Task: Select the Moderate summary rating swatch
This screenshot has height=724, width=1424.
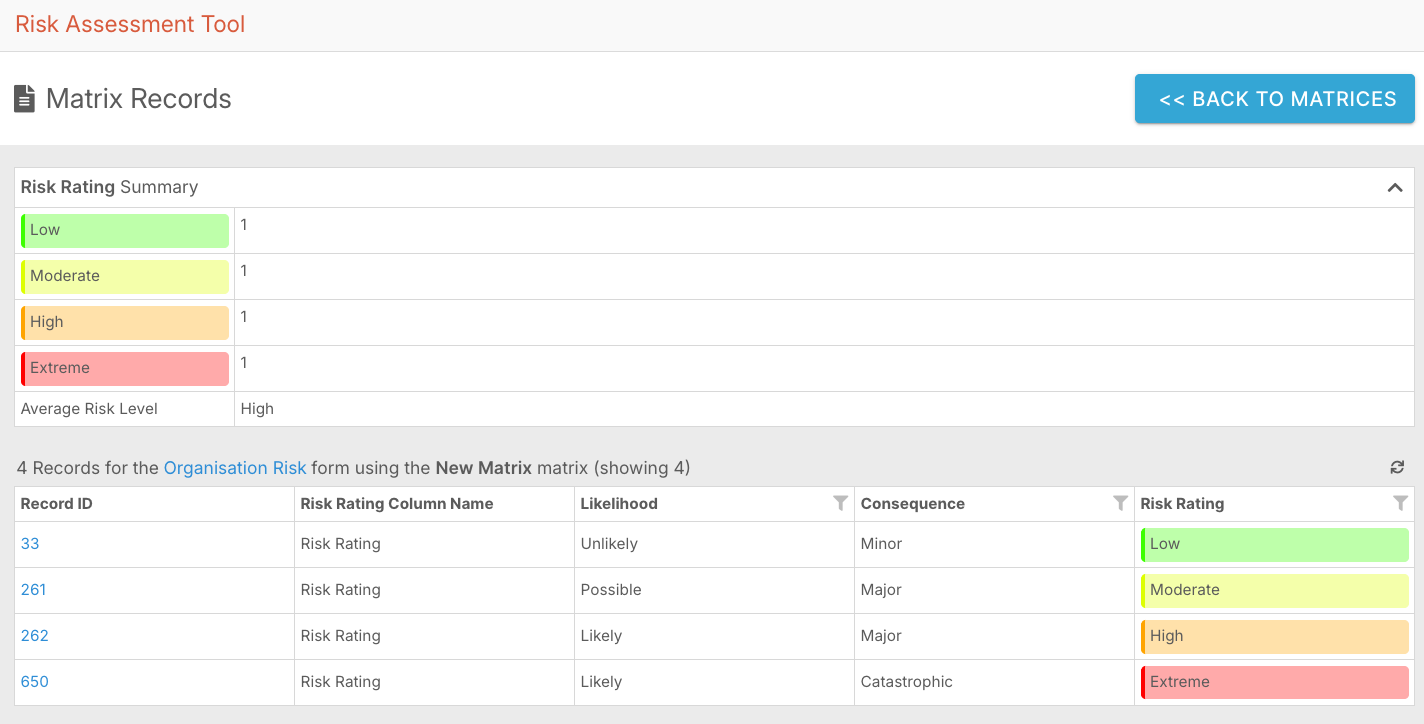Action: 125,277
